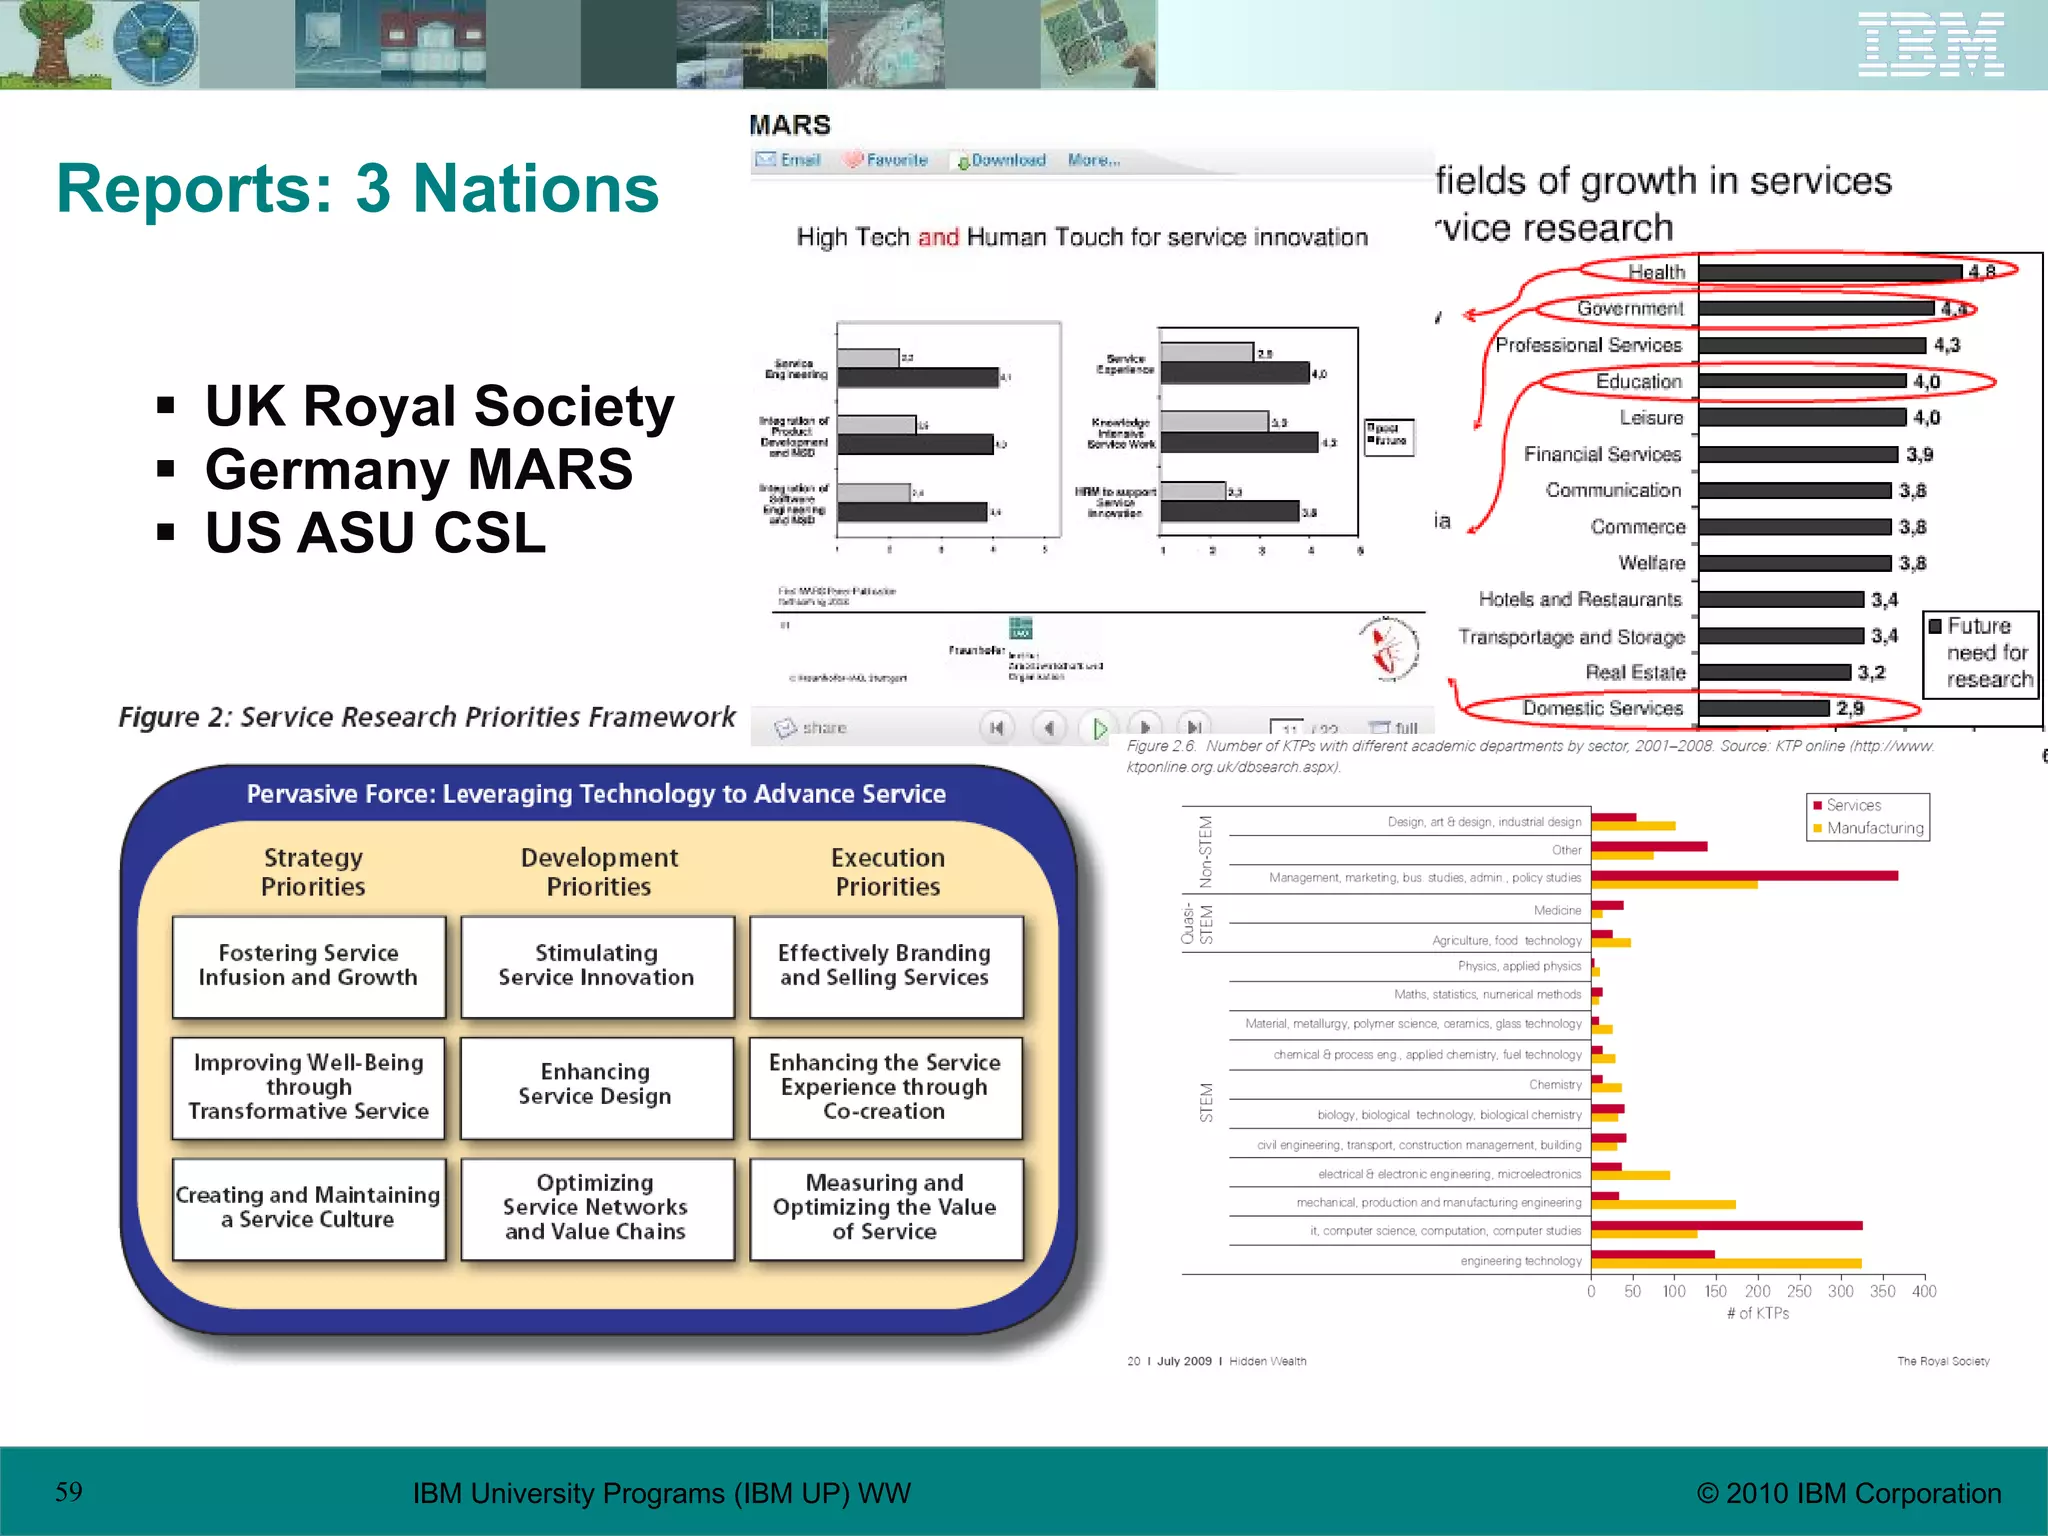Click the High Tech and Human Touch heading
This screenshot has height=1536, width=2048.
point(1082,237)
